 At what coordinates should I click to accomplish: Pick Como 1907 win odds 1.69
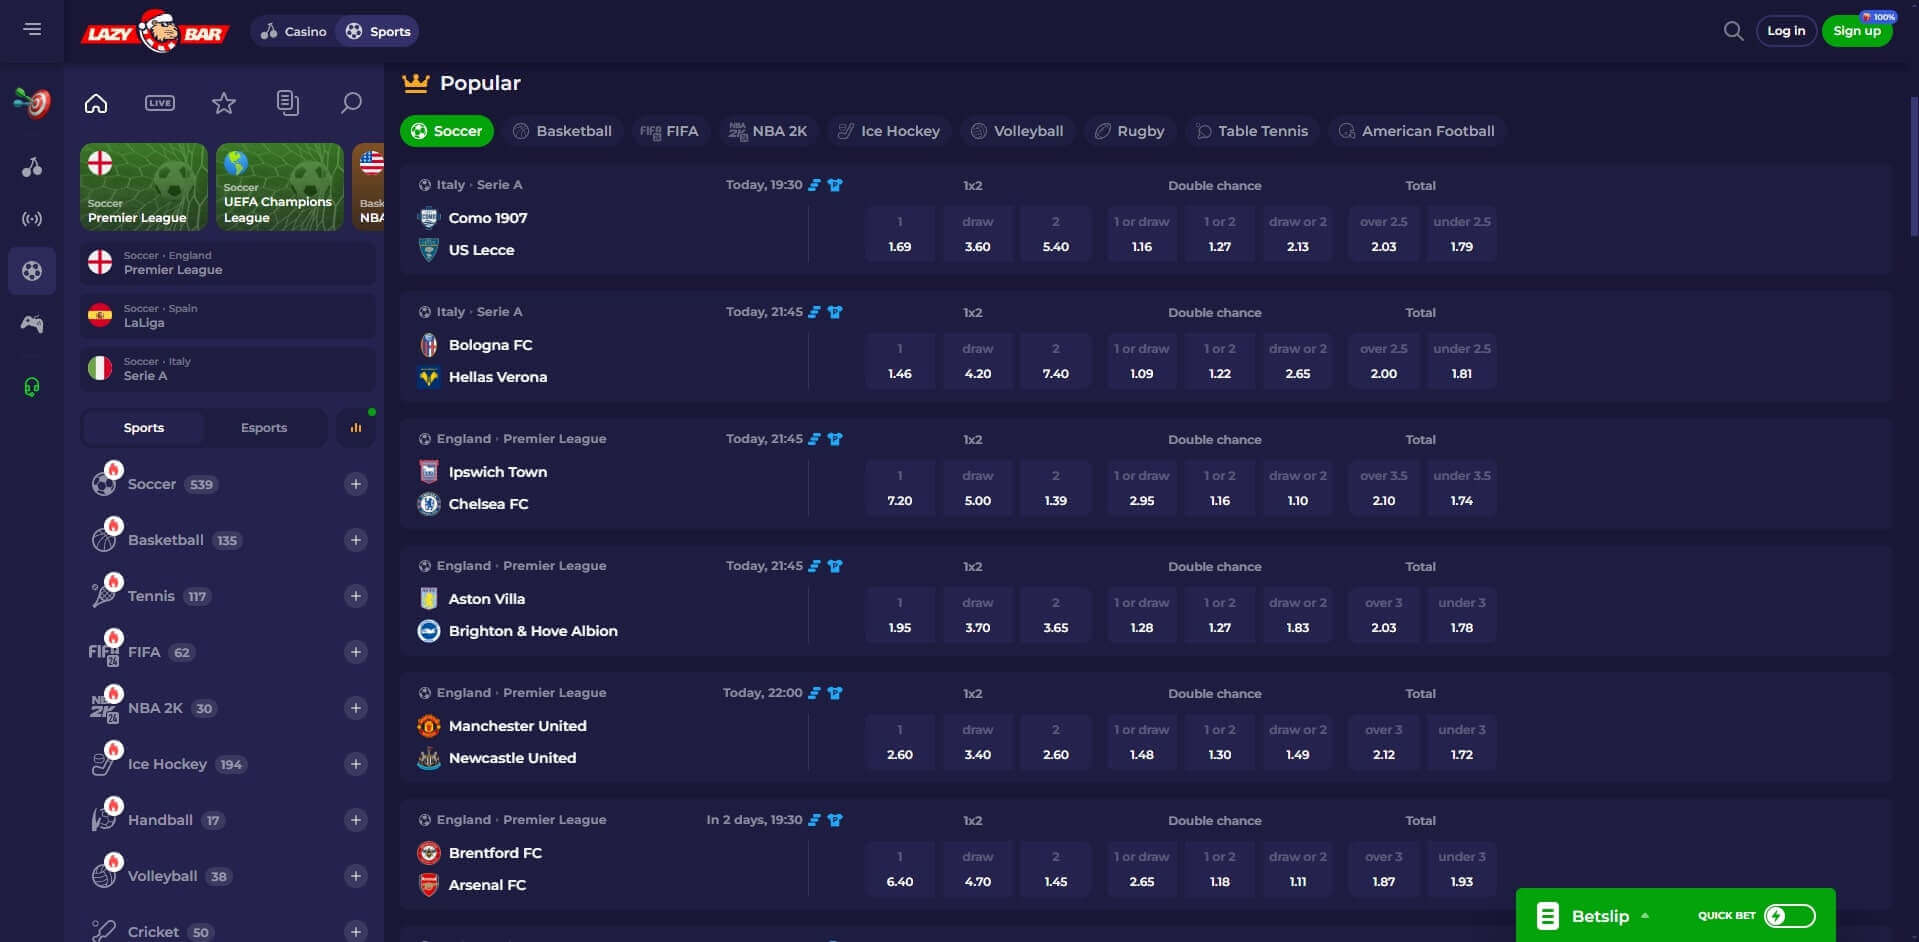900,234
